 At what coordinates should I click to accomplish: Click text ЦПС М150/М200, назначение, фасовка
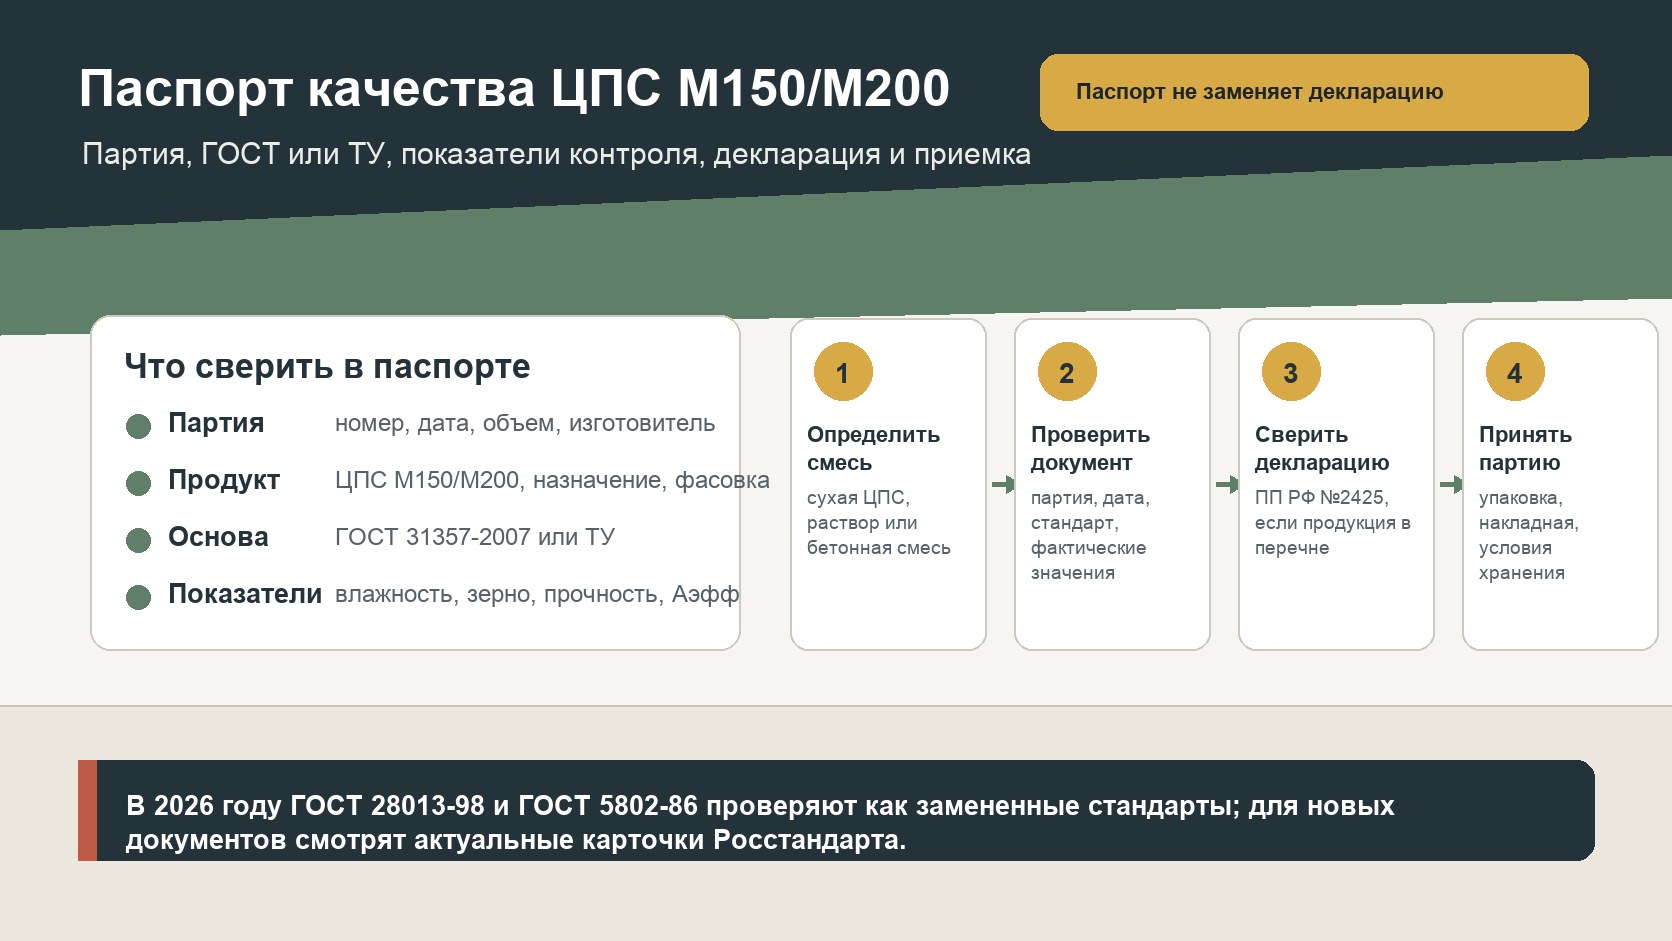pyautogui.click(x=552, y=480)
